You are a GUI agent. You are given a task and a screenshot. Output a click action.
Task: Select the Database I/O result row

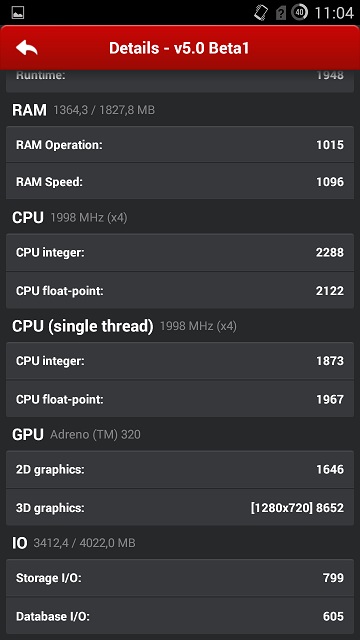pos(180,616)
